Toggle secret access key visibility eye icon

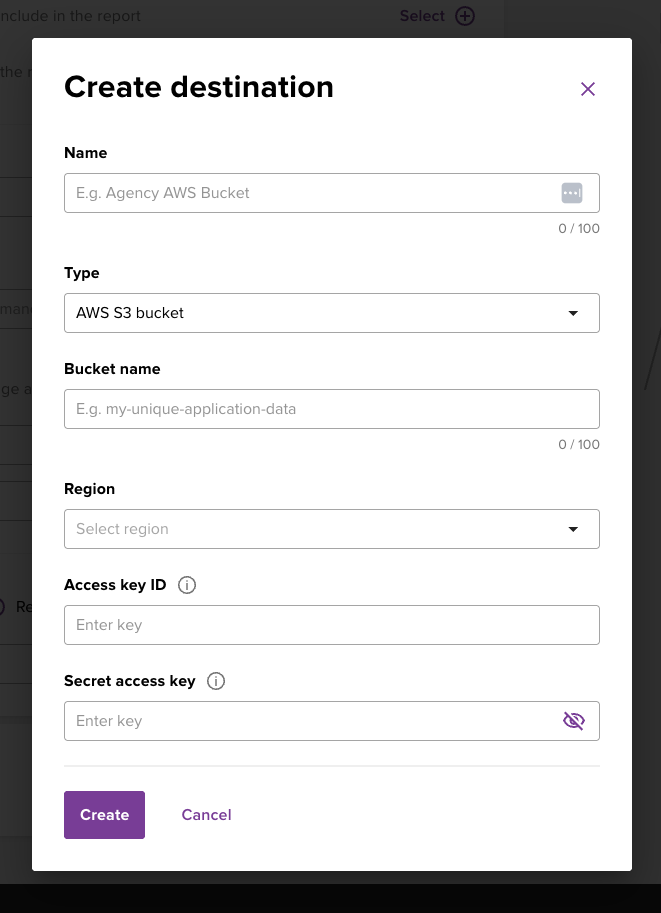573,721
